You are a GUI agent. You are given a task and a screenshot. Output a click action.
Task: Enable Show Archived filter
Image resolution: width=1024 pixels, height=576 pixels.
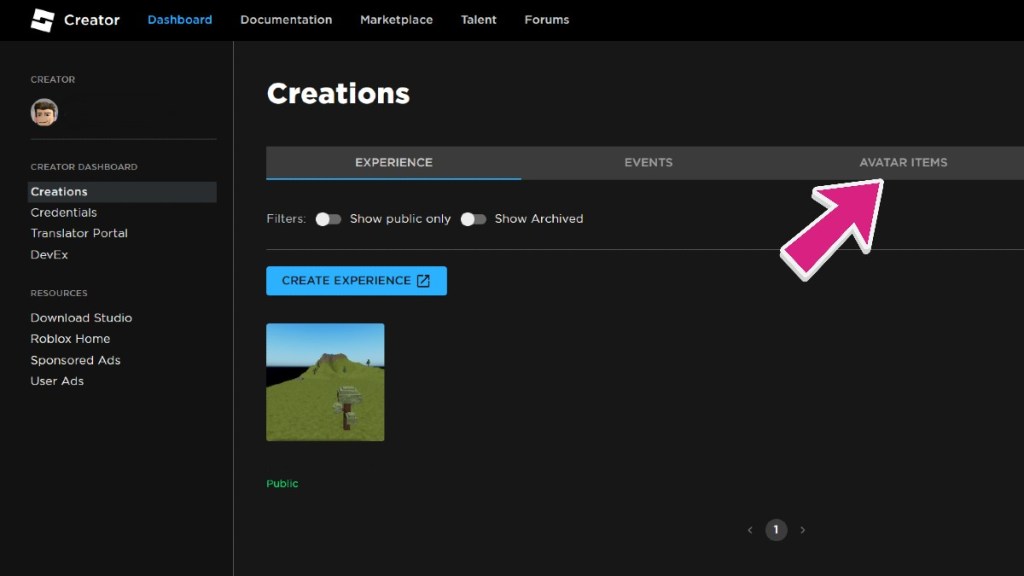point(473,219)
